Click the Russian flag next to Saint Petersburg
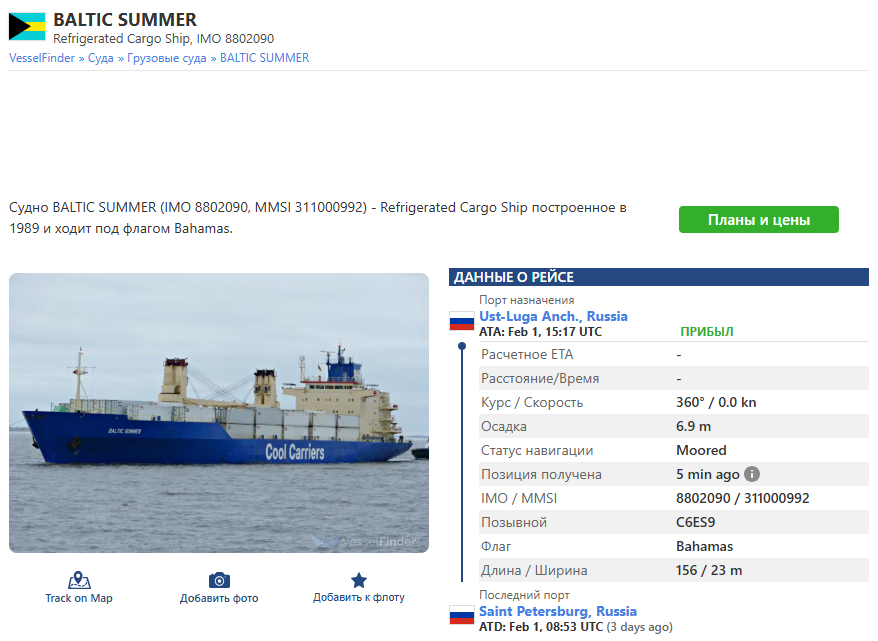 click(462, 615)
